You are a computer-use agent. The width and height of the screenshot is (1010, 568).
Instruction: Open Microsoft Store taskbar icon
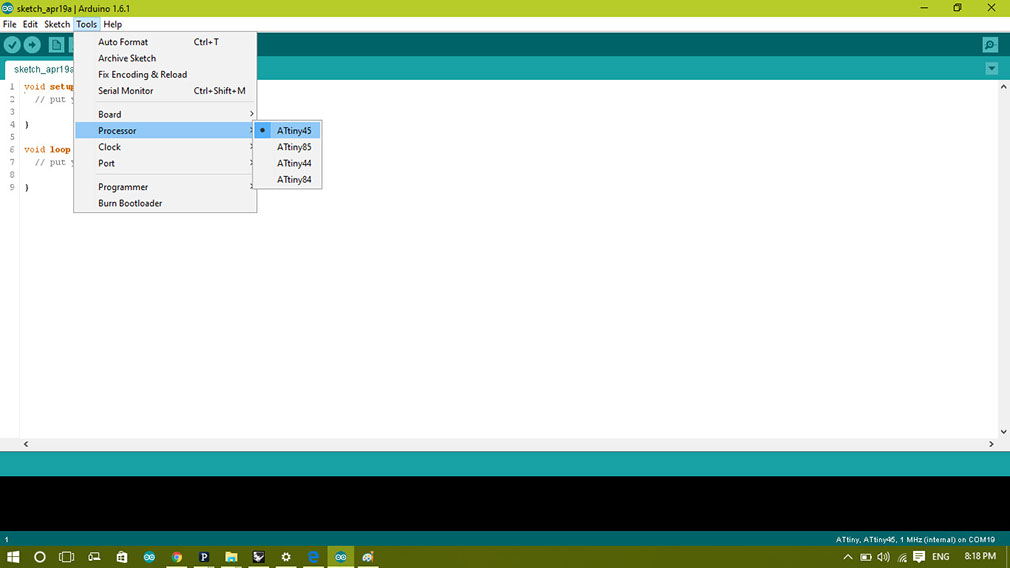point(122,557)
